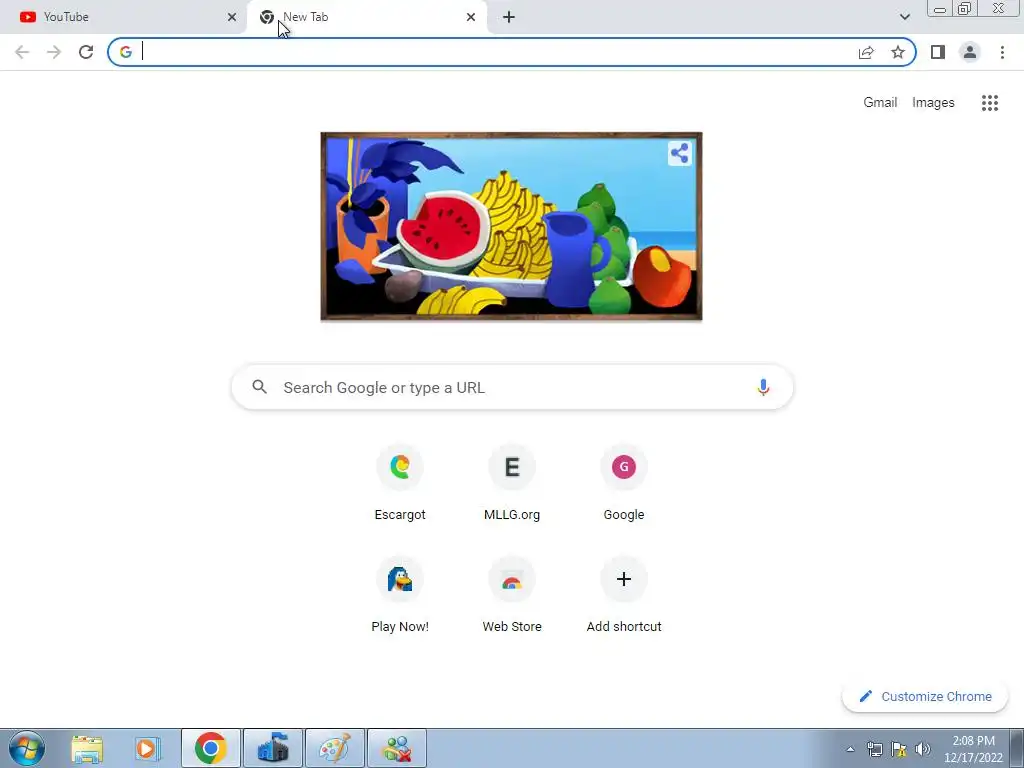
Task: Launch Windows Media Player from taskbar
Action: point(148,748)
